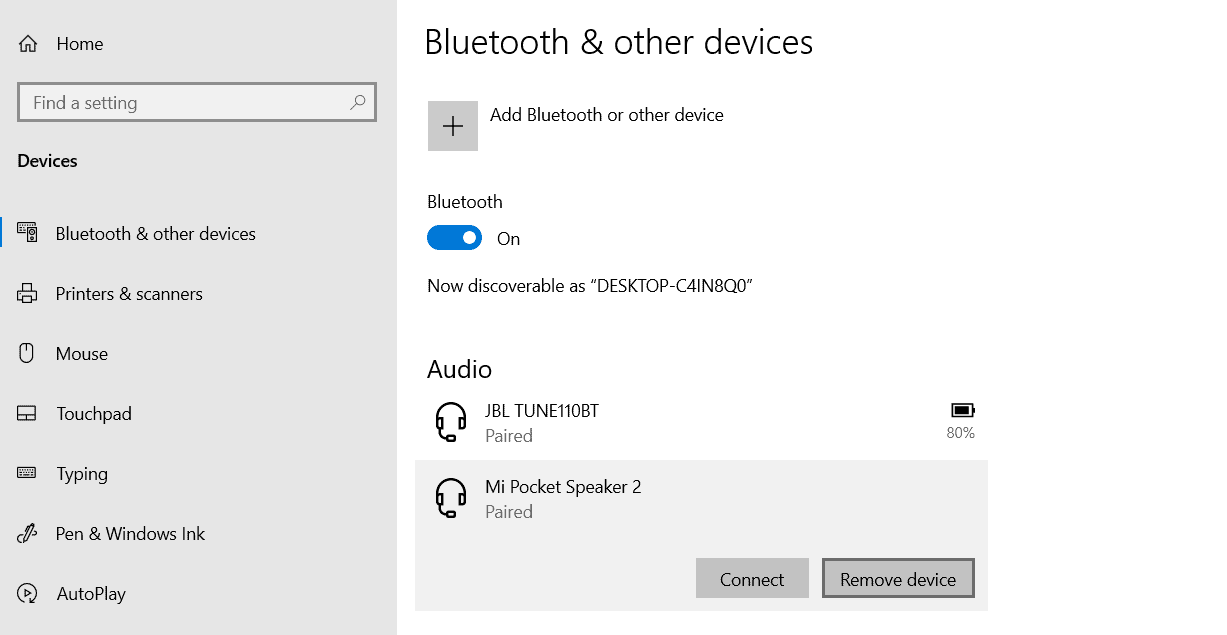Open Bluetooth & other devices page

click(155, 234)
